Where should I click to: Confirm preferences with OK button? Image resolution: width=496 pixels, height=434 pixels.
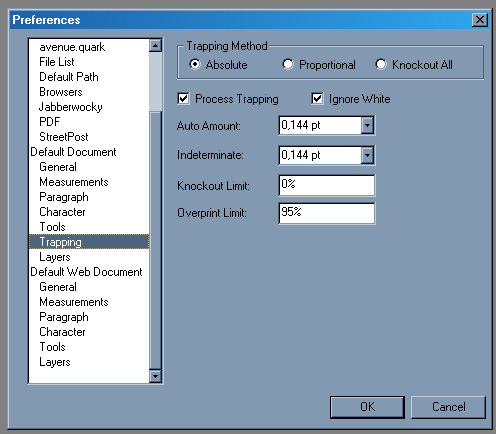pos(367,407)
